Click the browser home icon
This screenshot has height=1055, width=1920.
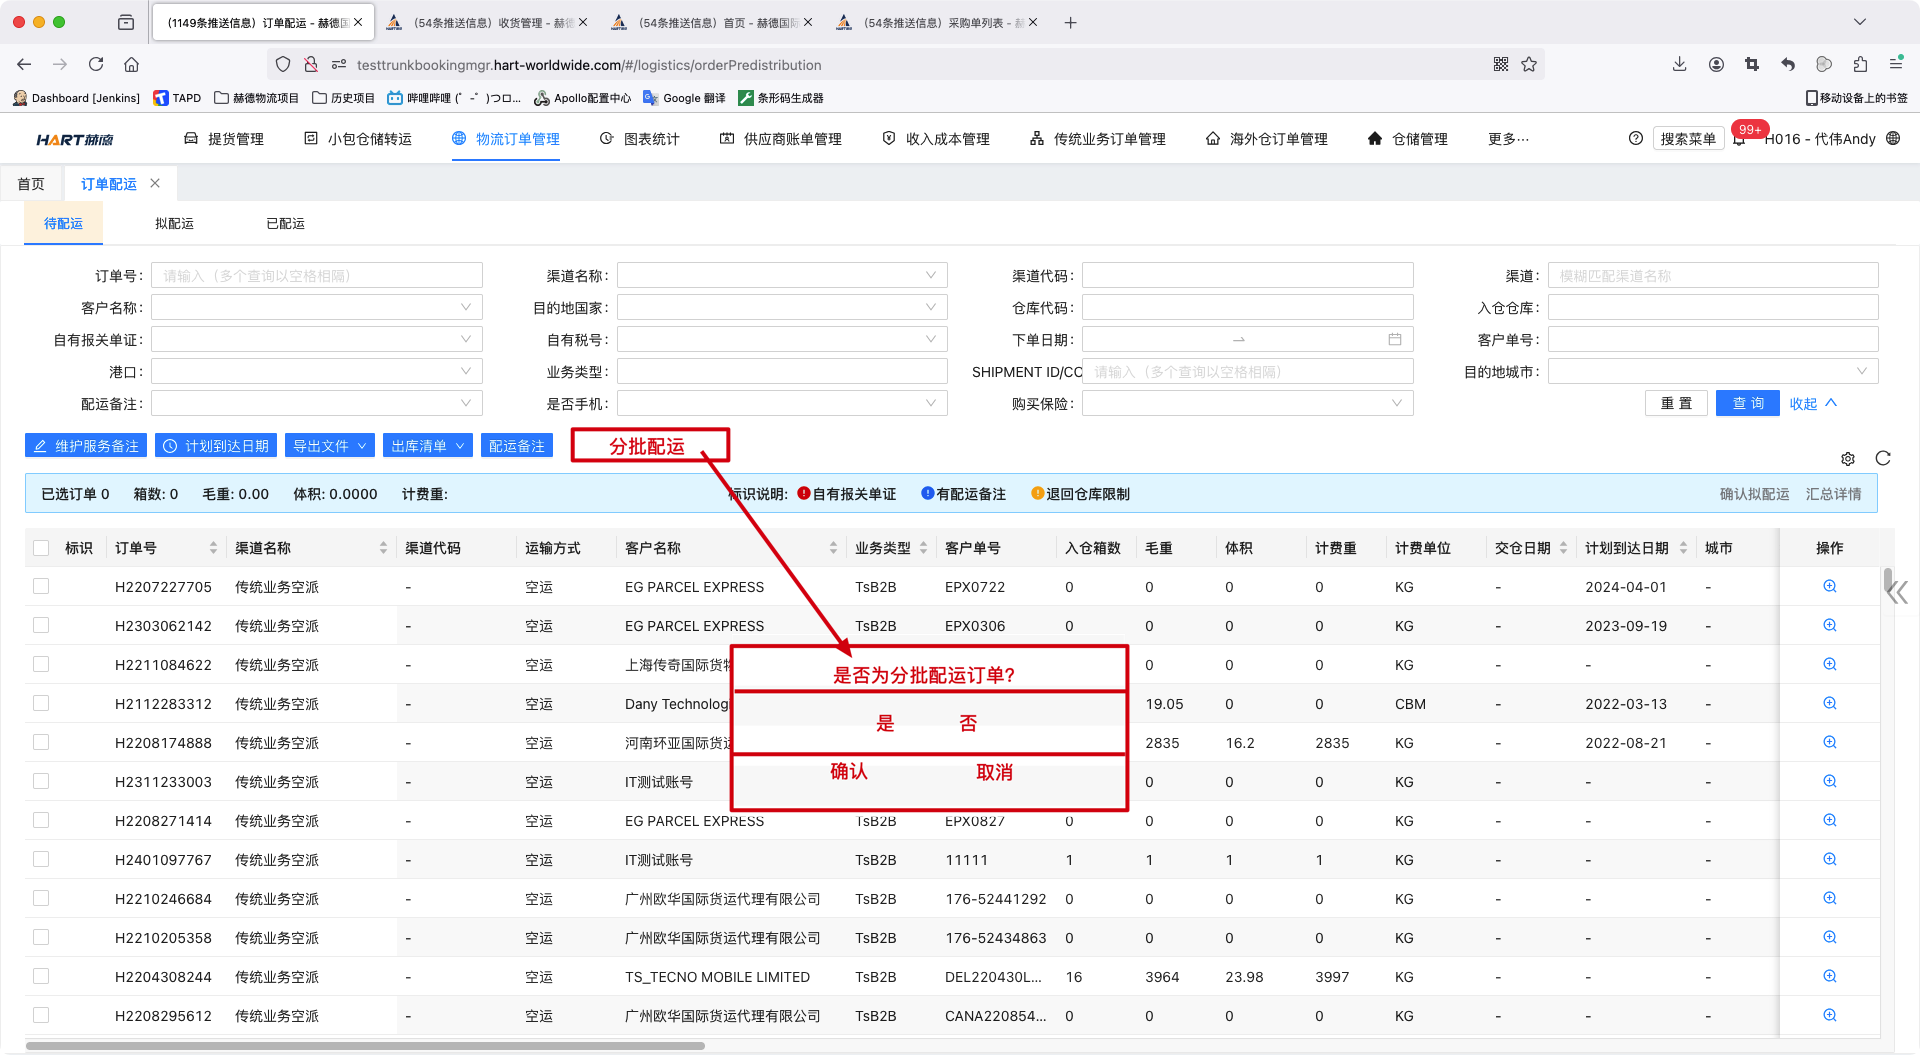click(x=131, y=65)
